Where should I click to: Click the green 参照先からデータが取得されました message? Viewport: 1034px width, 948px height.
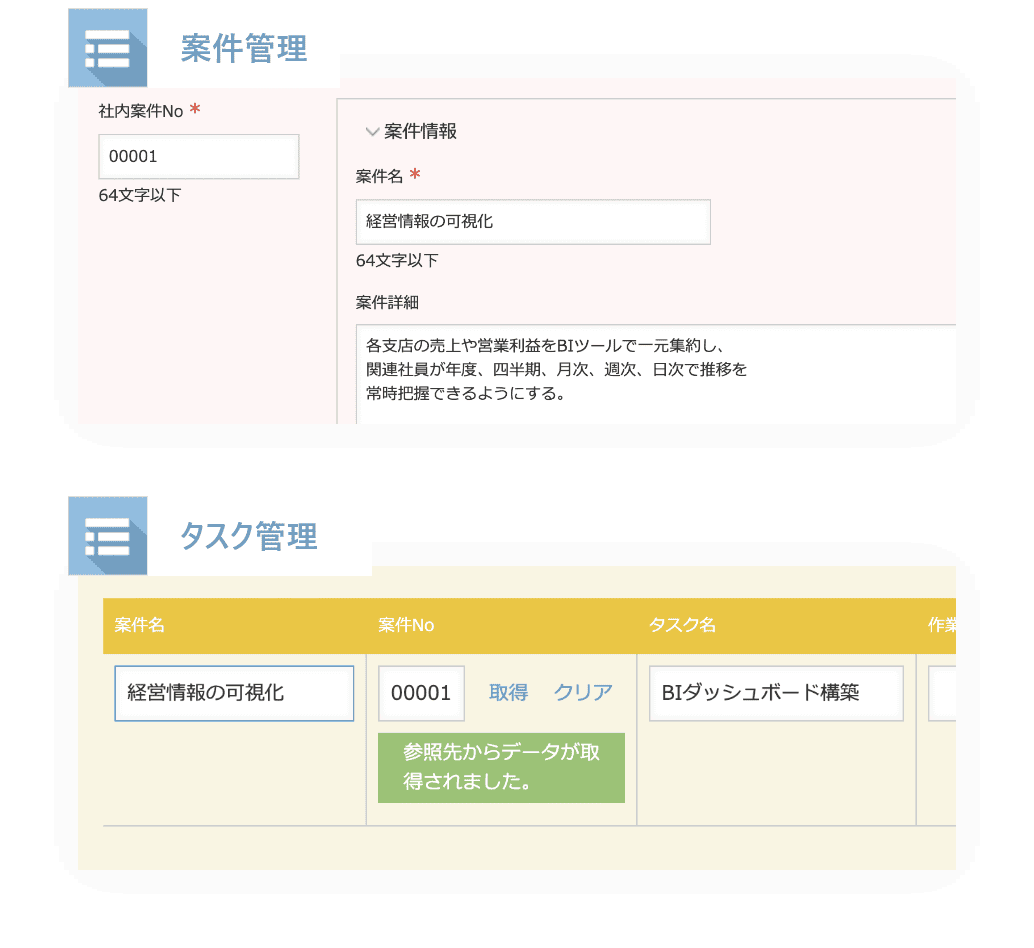click(x=501, y=767)
